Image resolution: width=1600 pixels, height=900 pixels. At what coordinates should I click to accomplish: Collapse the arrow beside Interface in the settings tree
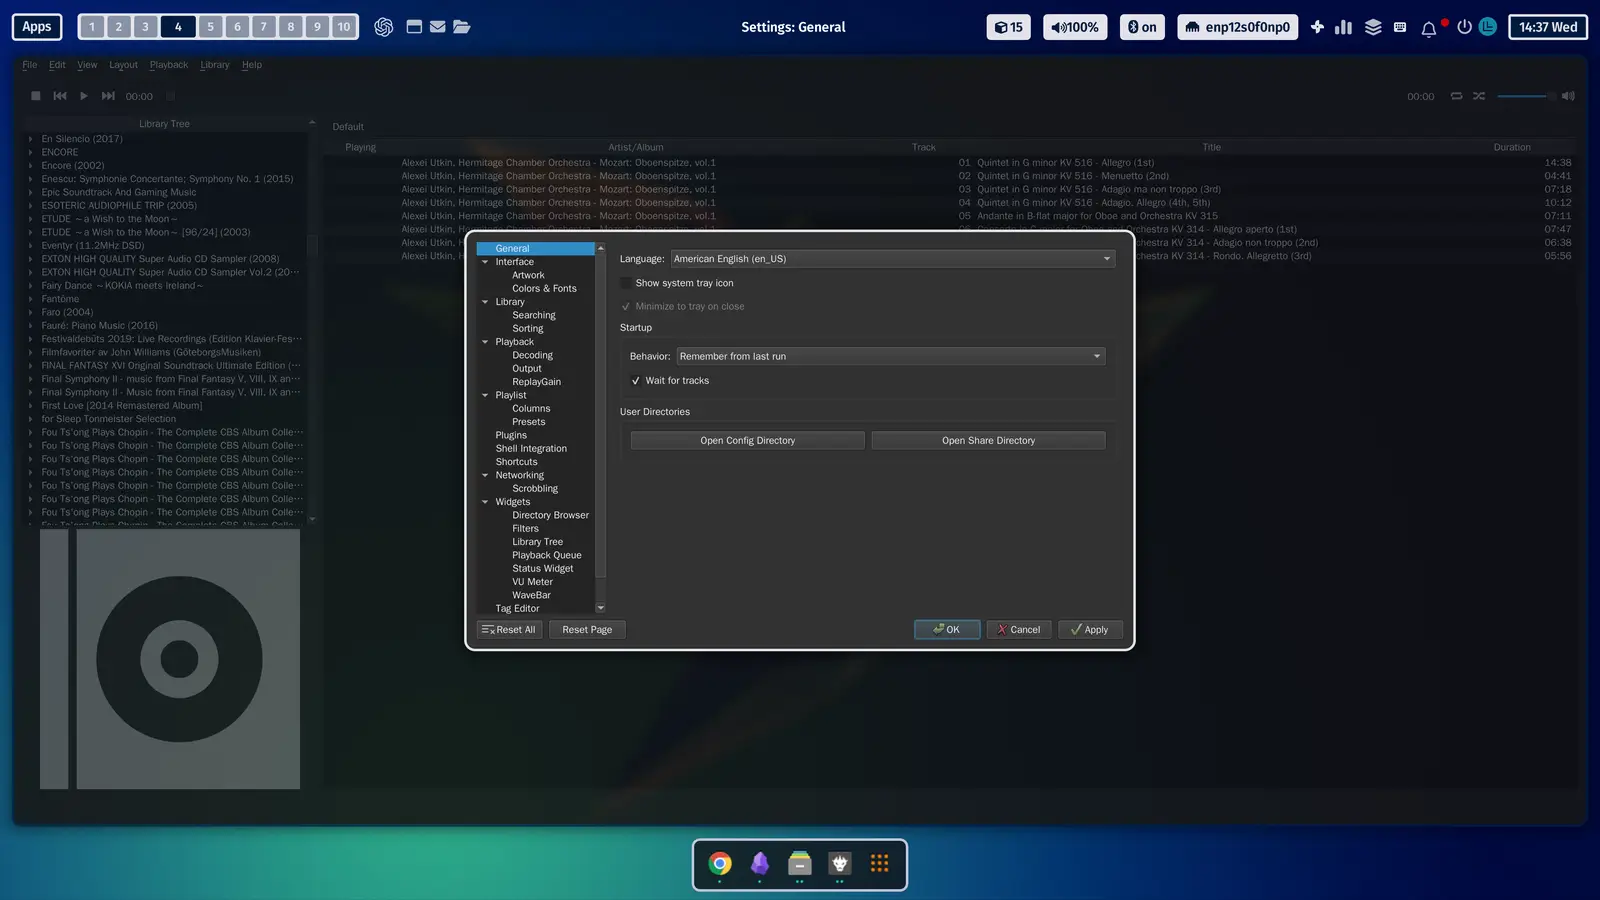(x=485, y=262)
